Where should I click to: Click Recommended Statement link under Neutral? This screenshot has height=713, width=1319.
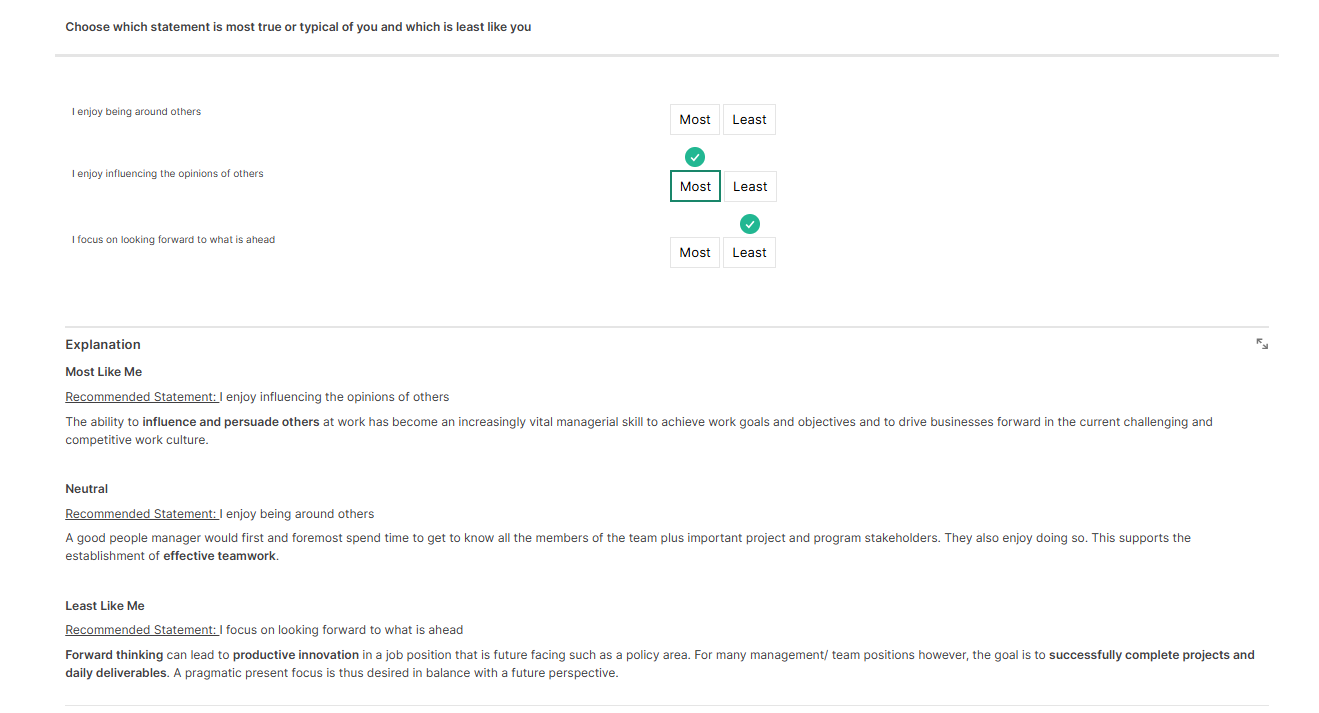(x=141, y=514)
